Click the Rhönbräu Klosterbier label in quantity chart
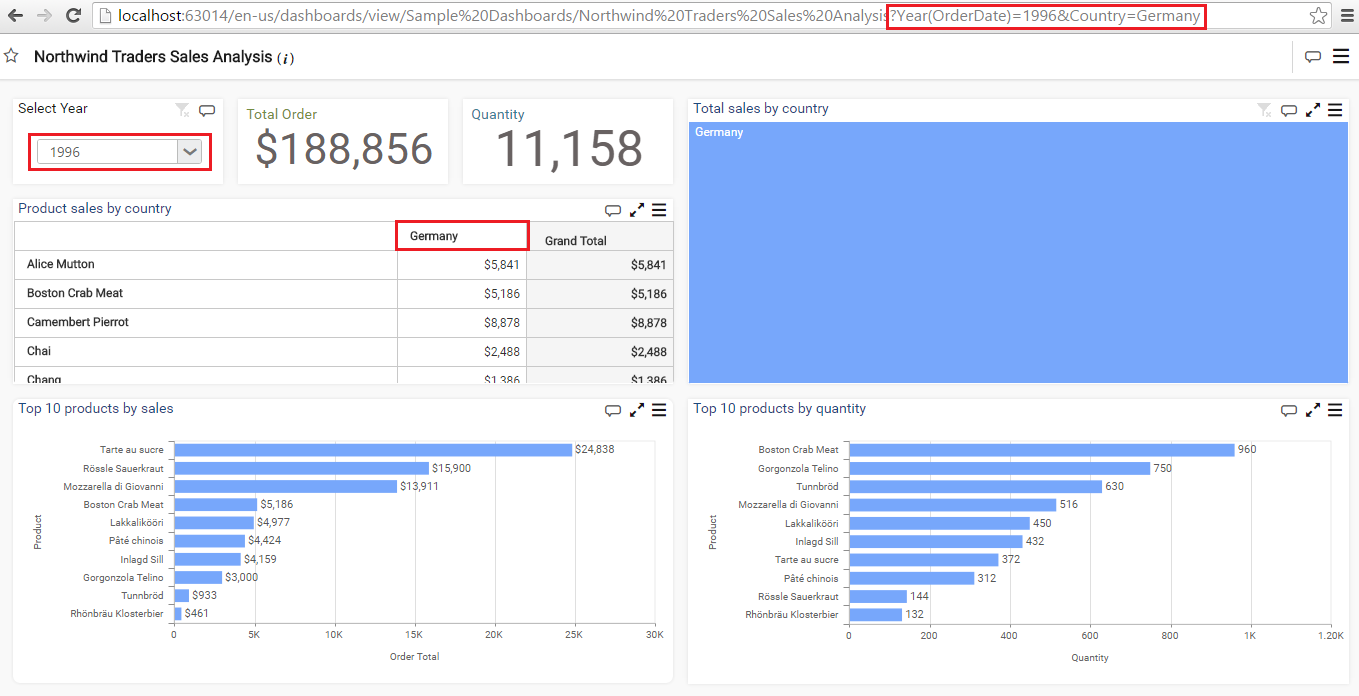 [792, 614]
